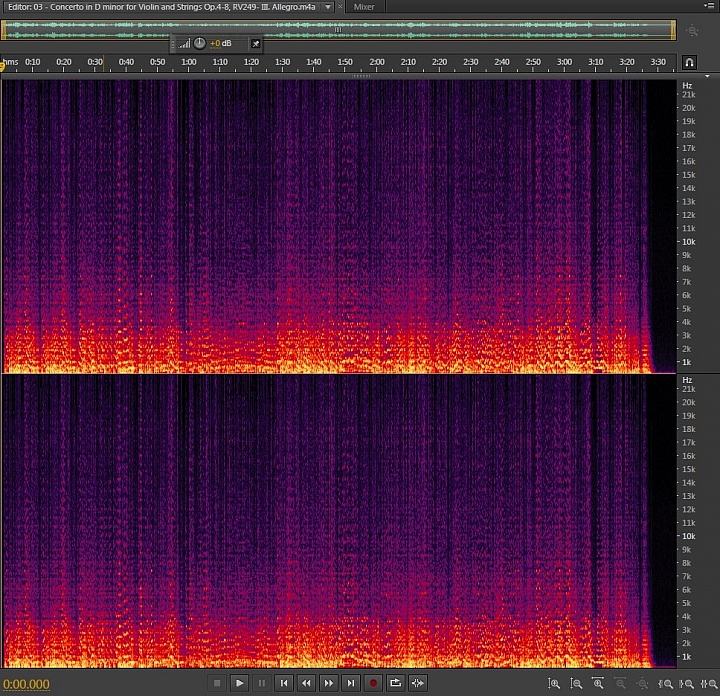Zoom out amplitude icon
720x696 pixels.
click(x=576, y=684)
